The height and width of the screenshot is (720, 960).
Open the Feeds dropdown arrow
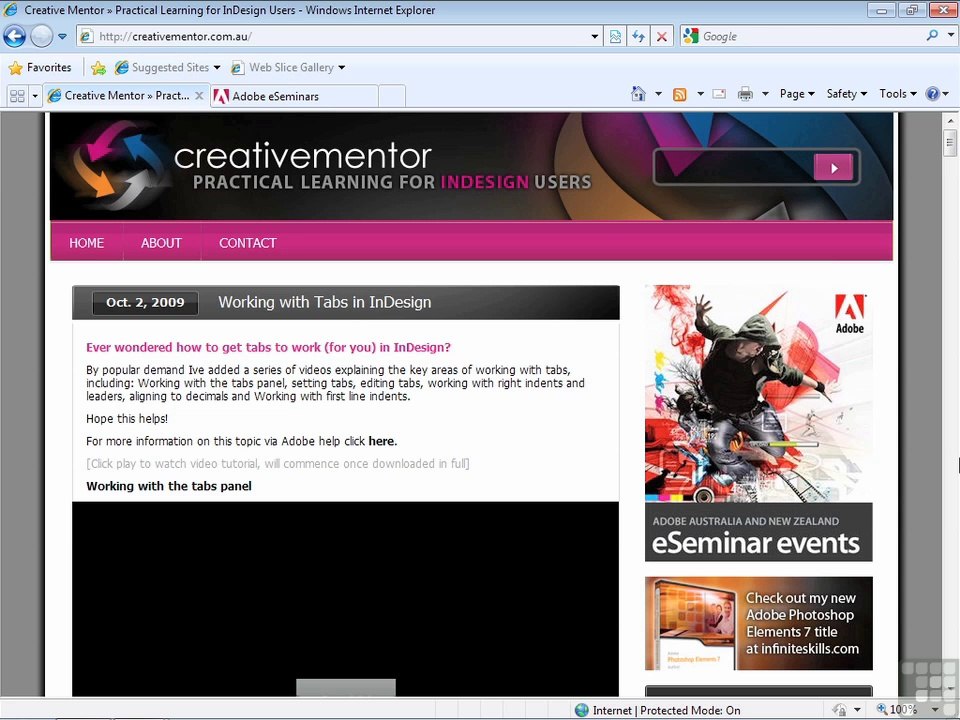pos(700,94)
